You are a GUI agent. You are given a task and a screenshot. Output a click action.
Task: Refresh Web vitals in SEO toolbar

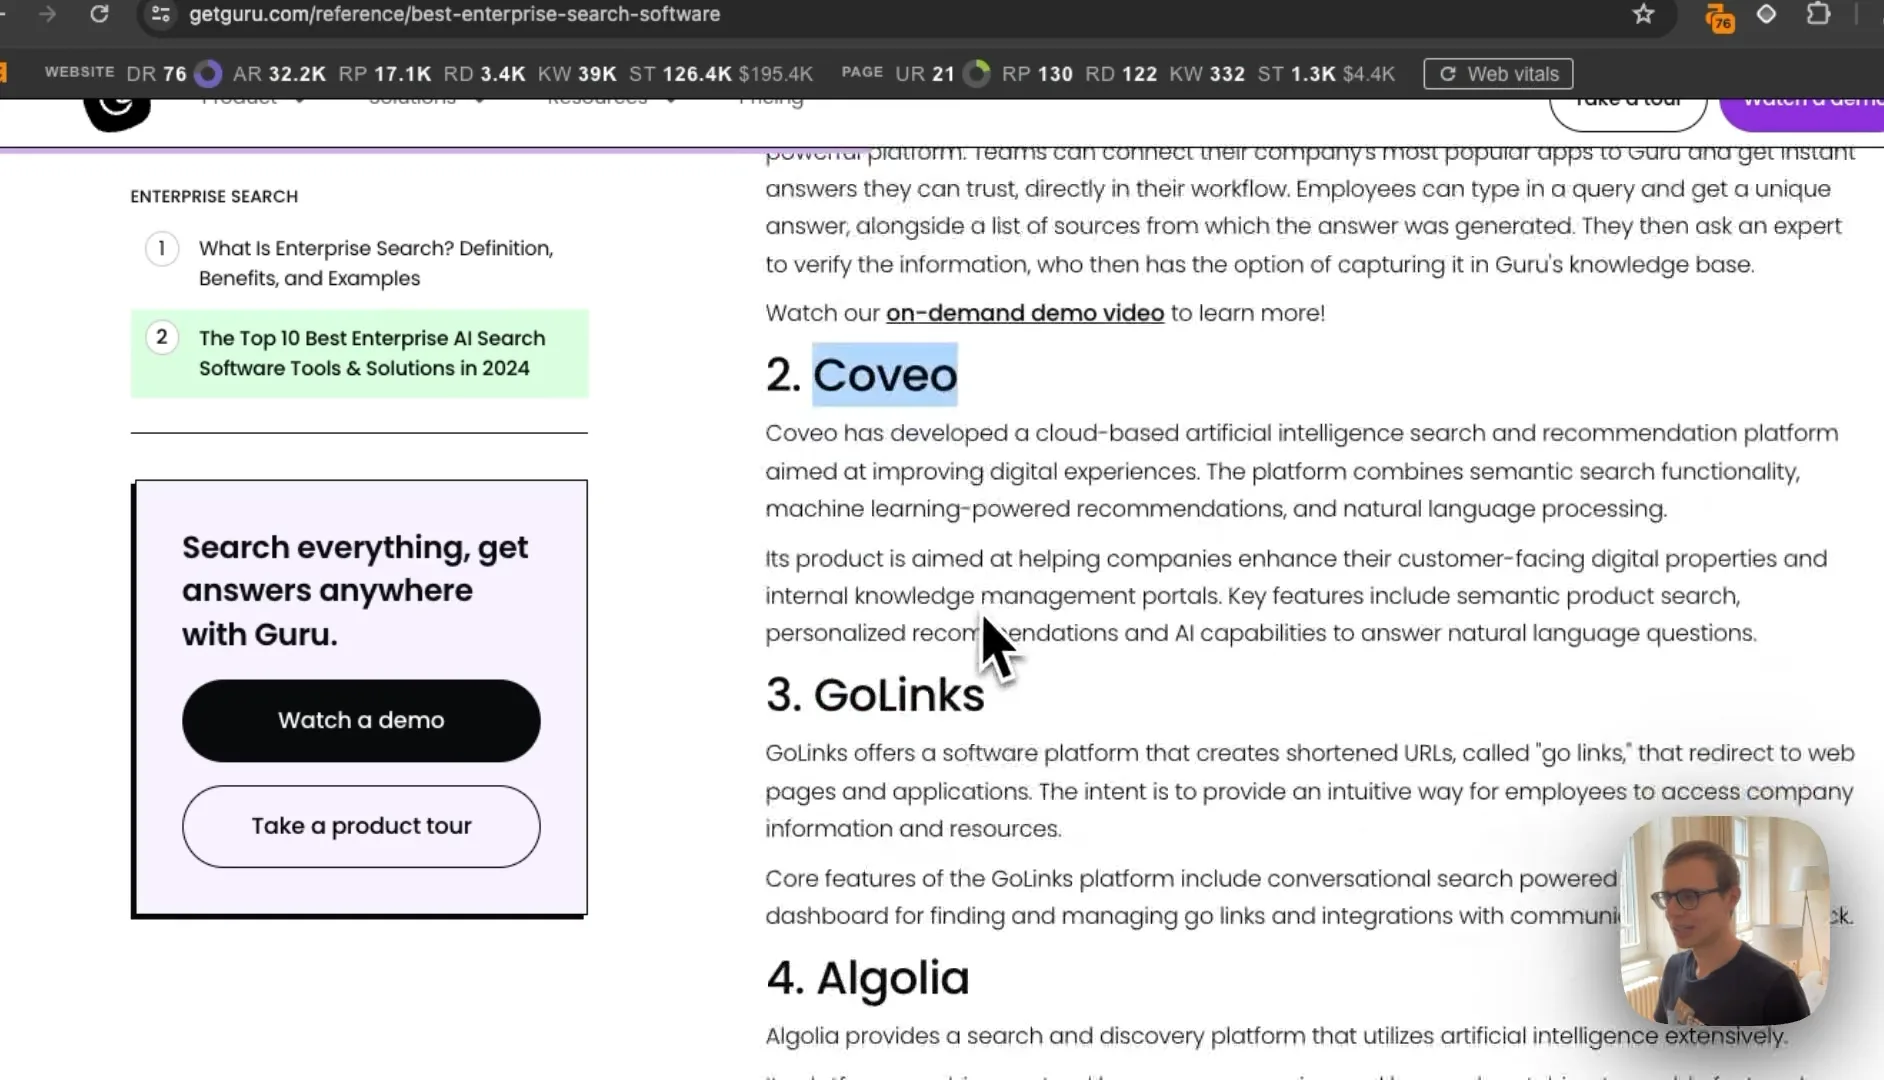tap(1498, 74)
